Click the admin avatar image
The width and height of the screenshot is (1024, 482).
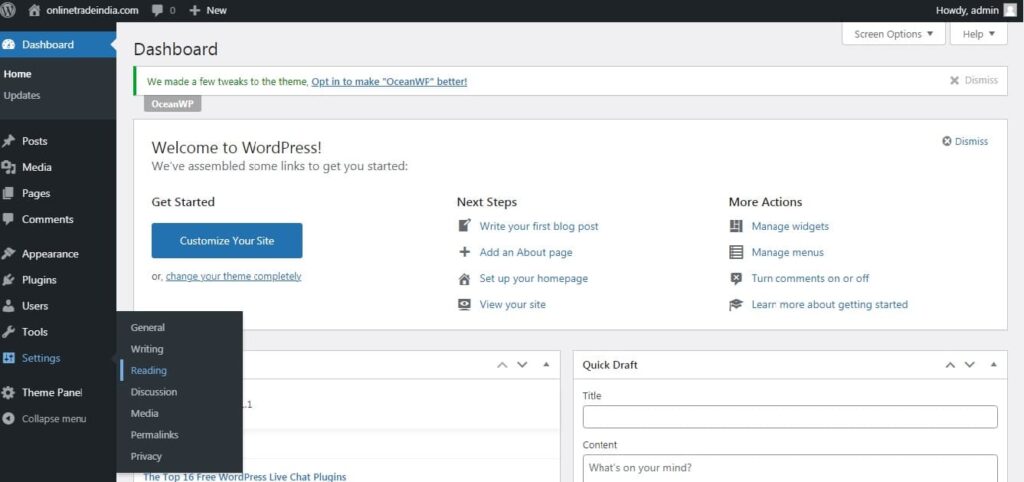pos(1010,10)
